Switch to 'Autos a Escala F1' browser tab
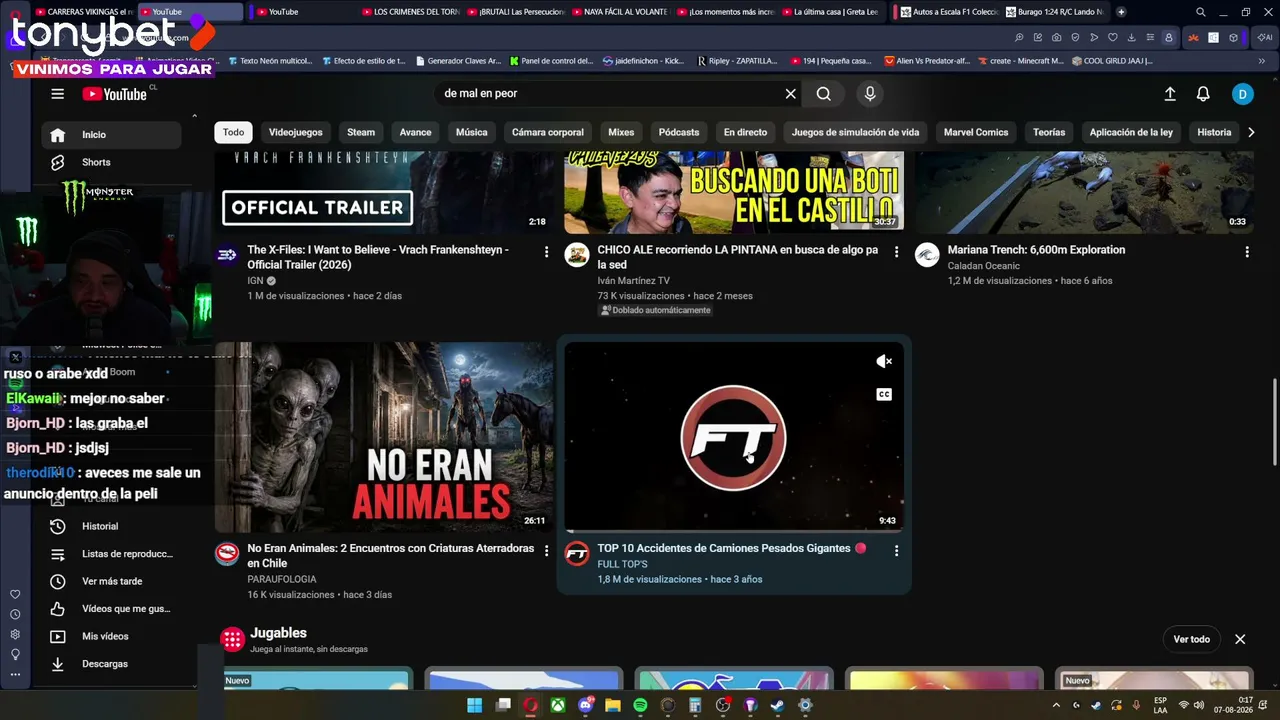This screenshot has height=720, width=1280. (949, 12)
